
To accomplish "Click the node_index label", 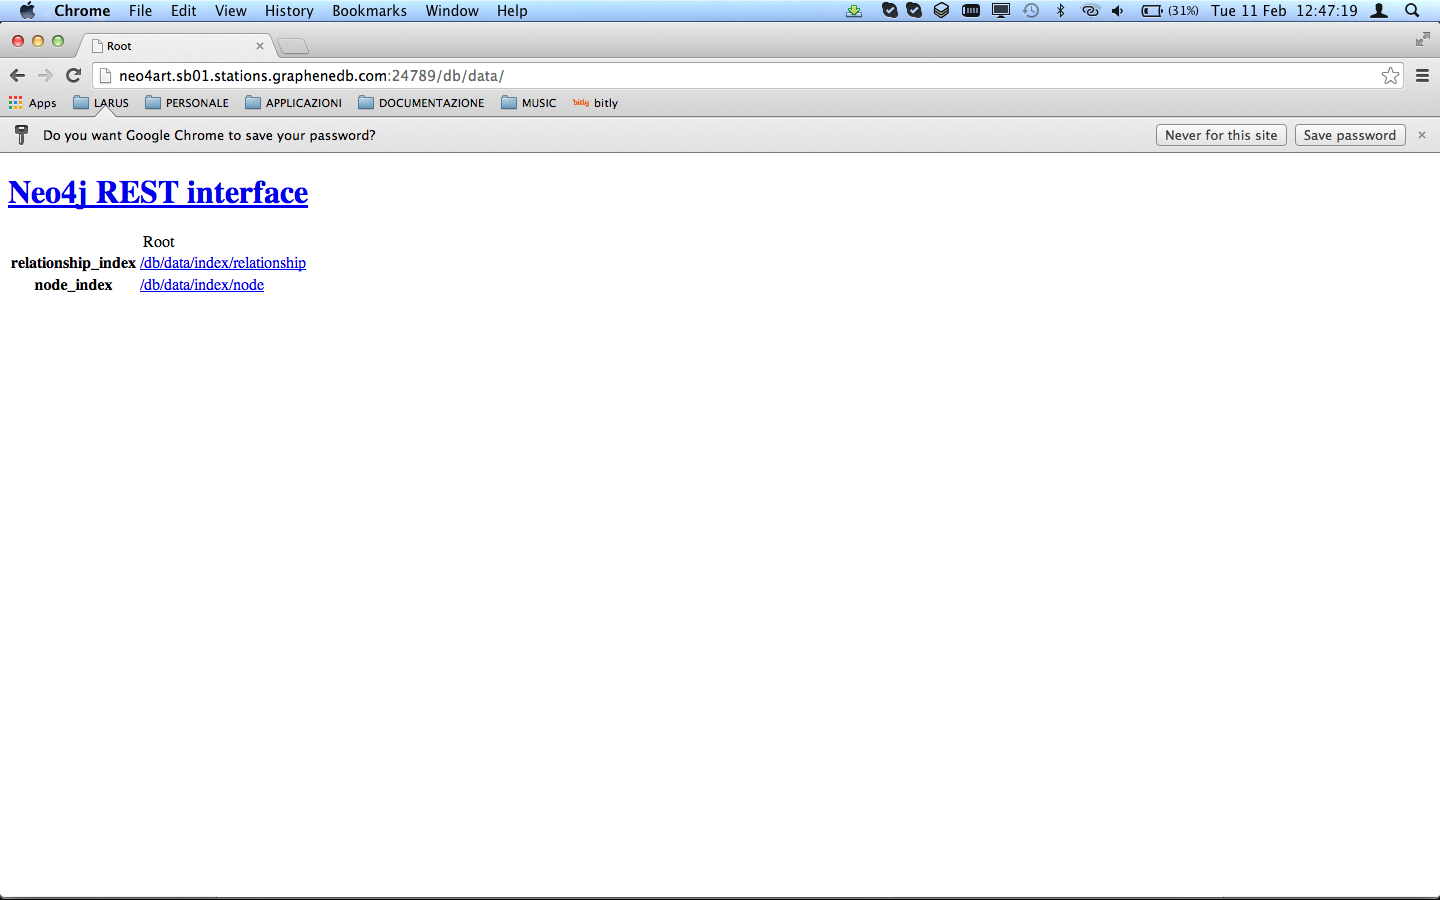I will (73, 285).
